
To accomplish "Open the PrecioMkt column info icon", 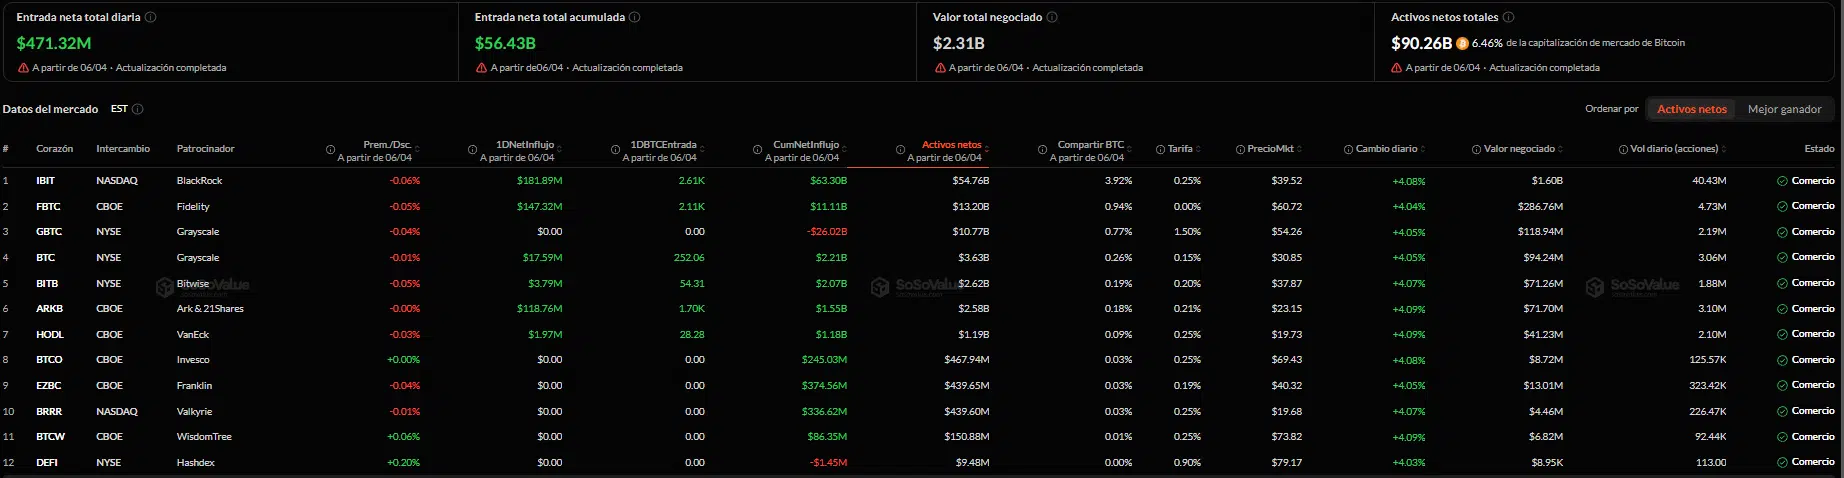I will tap(1239, 149).
